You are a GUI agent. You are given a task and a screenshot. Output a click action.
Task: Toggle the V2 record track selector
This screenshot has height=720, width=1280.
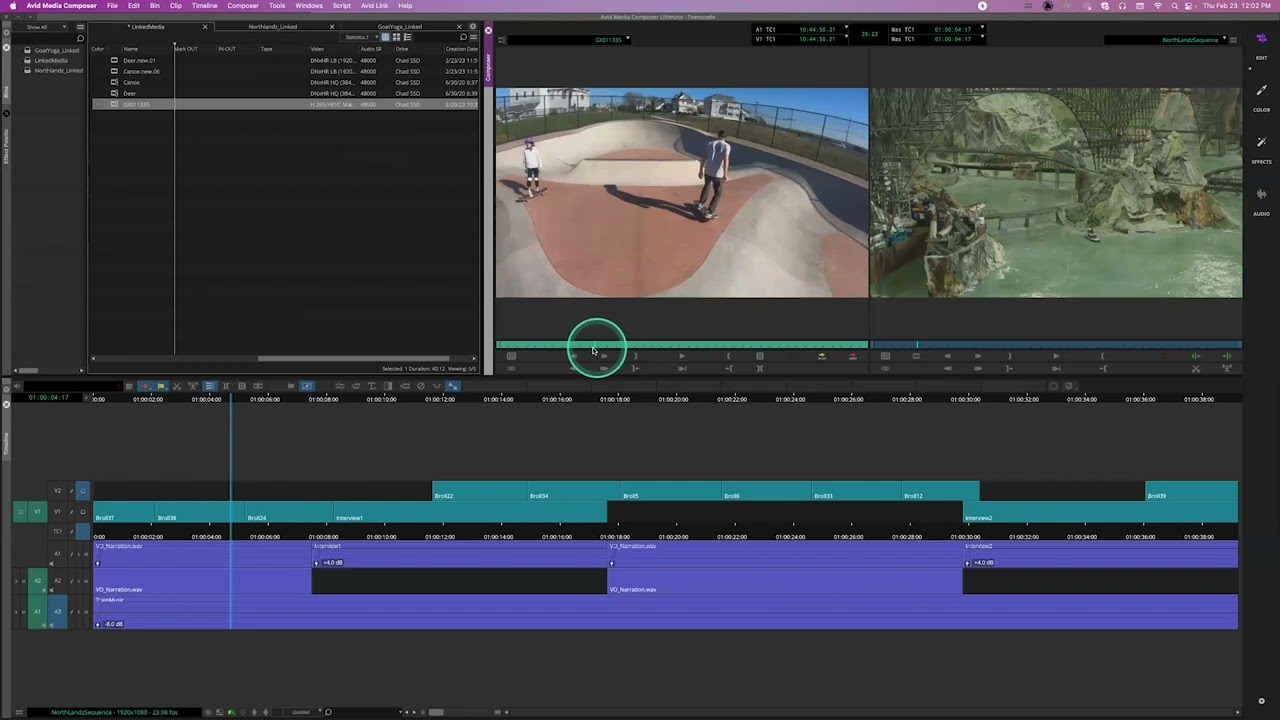(58, 490)
